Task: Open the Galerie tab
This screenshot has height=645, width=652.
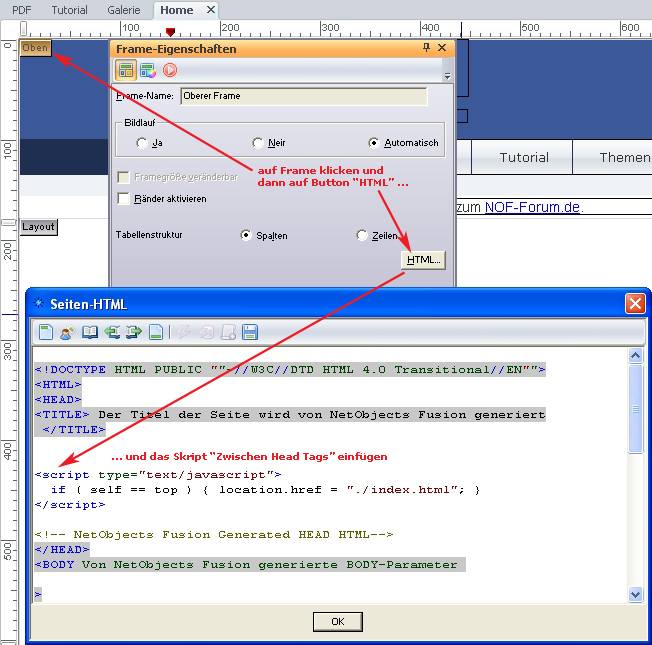Action: pyautogui.click(x=124, y=10)
